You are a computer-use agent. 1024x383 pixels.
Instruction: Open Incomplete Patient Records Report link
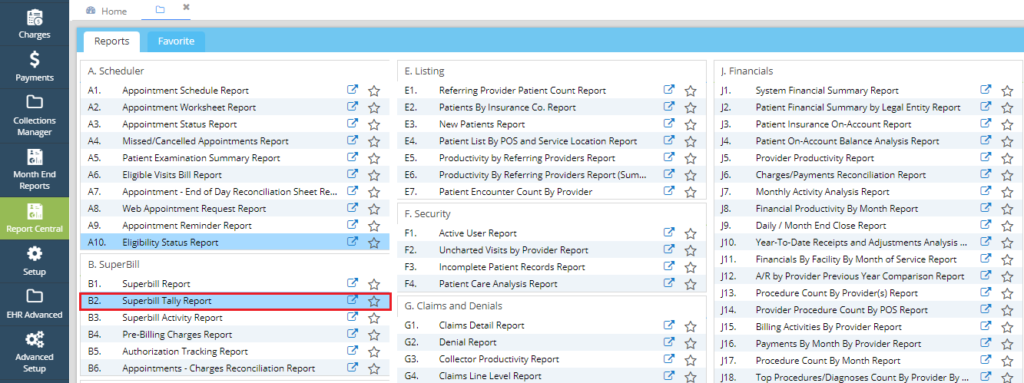[512, 267]
